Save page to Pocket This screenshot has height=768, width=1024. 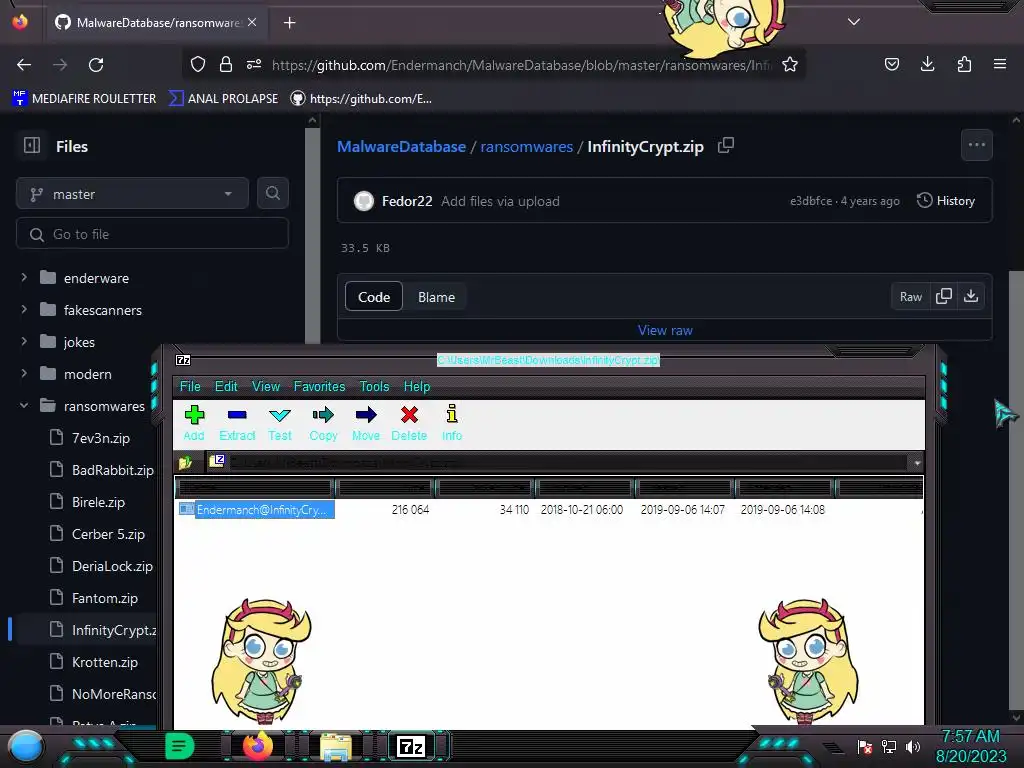(x=891, y=64)
